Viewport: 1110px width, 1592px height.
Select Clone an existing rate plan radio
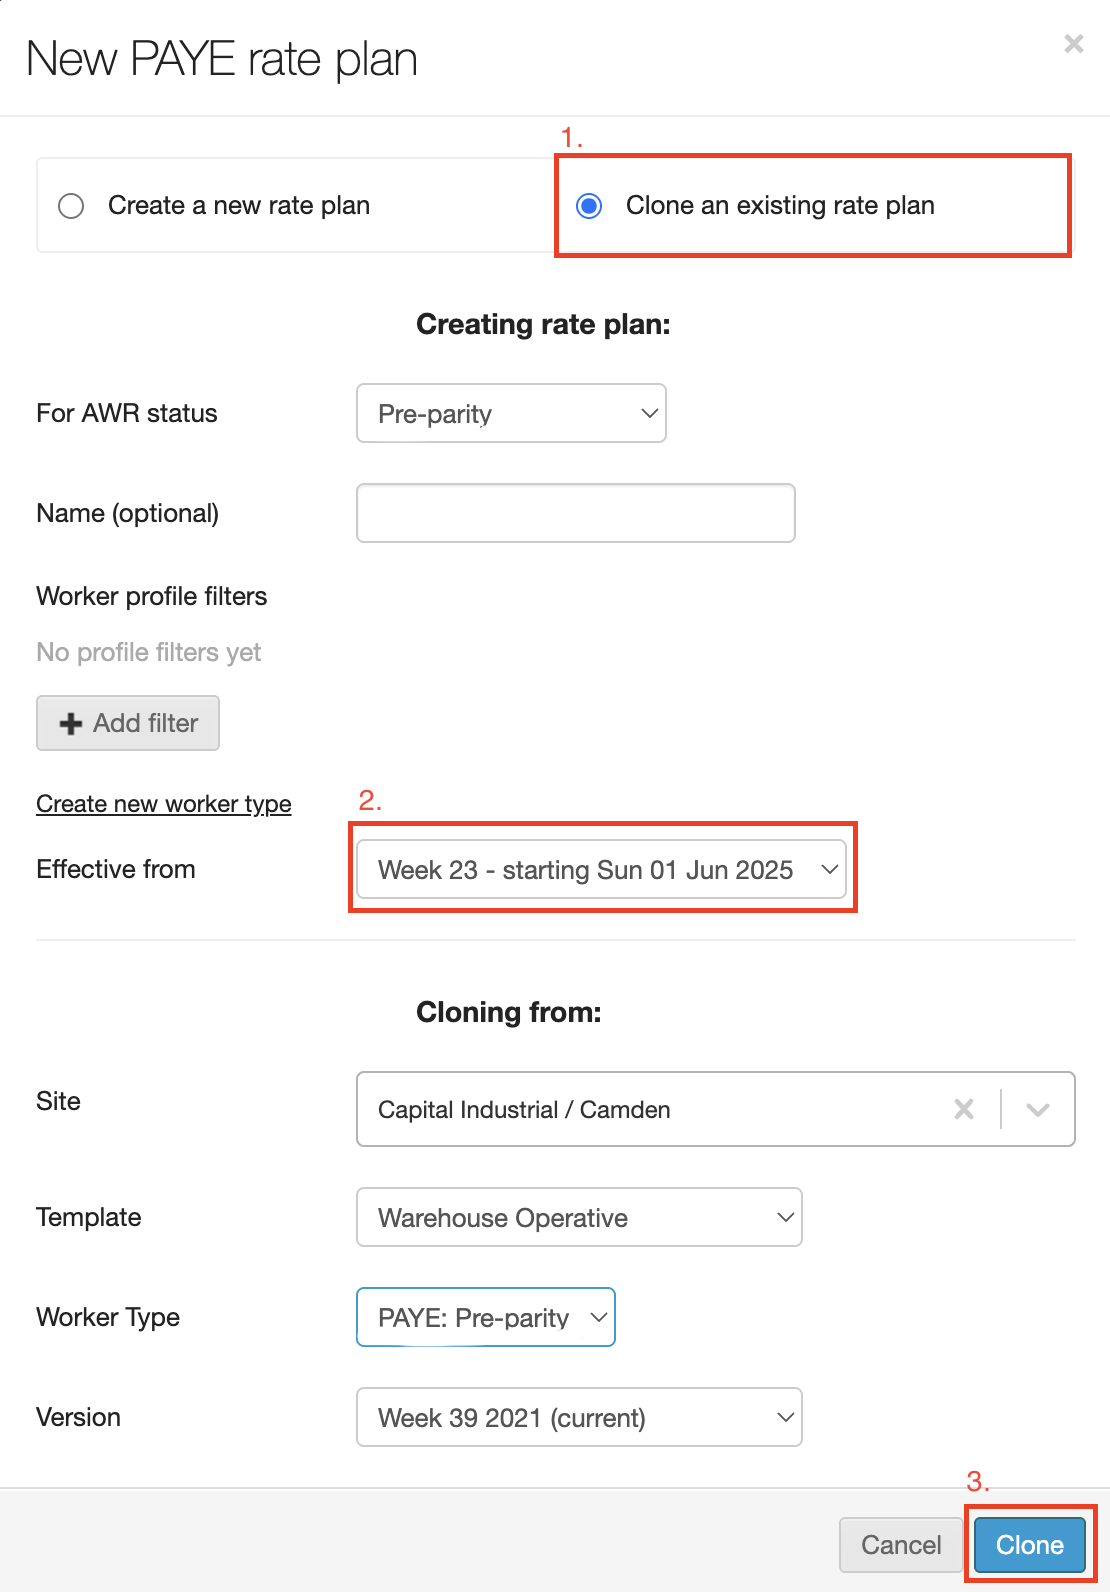[x=589, y=206]
